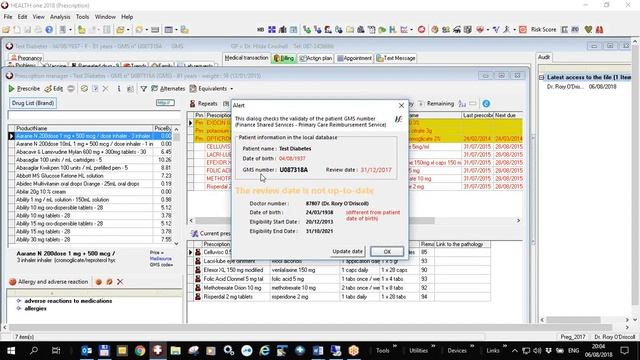Open the Window menu
640x360 pixels.
pos(105,17)
